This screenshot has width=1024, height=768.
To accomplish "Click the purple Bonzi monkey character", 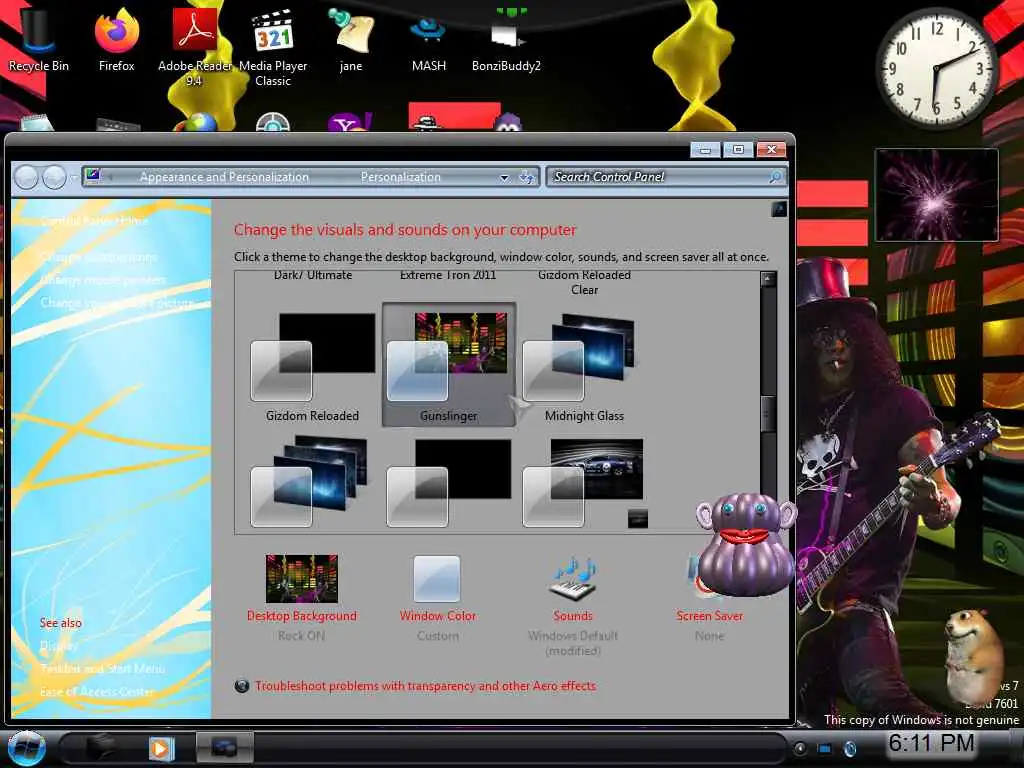I will 746,545.
